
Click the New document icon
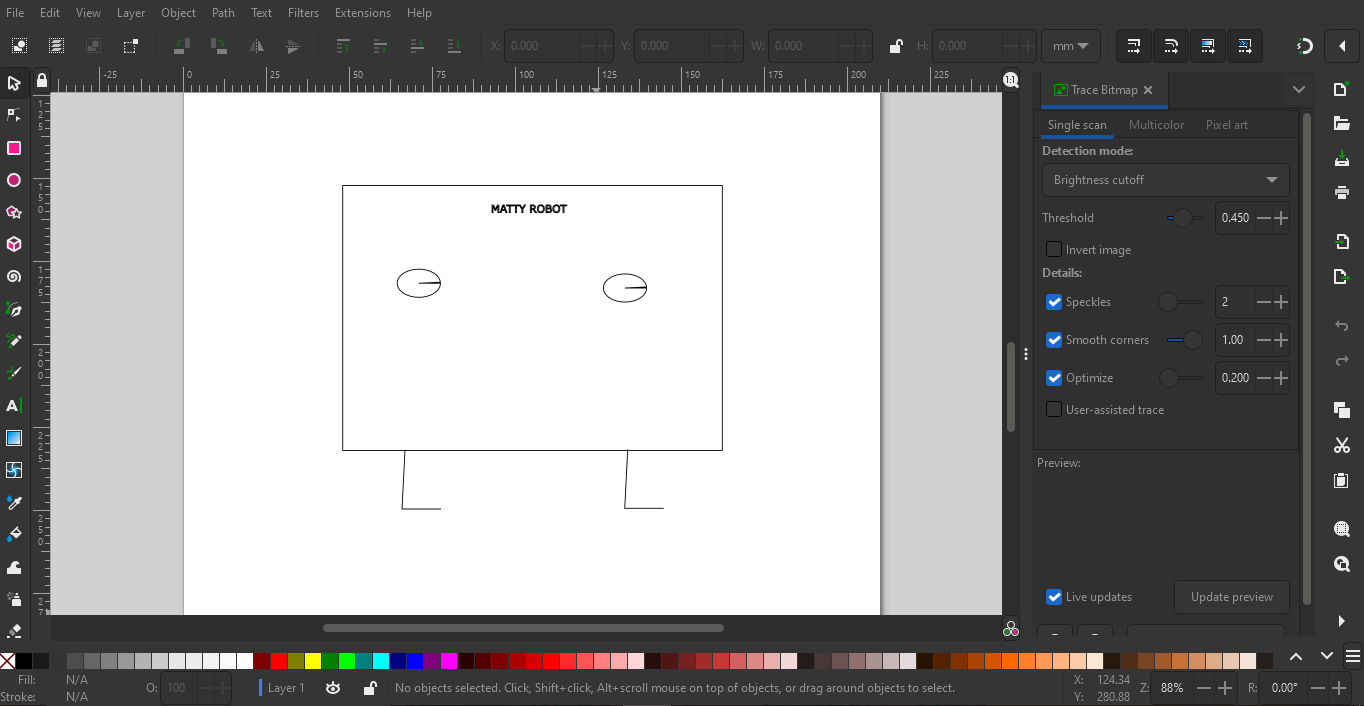(x=1342, y=89)
